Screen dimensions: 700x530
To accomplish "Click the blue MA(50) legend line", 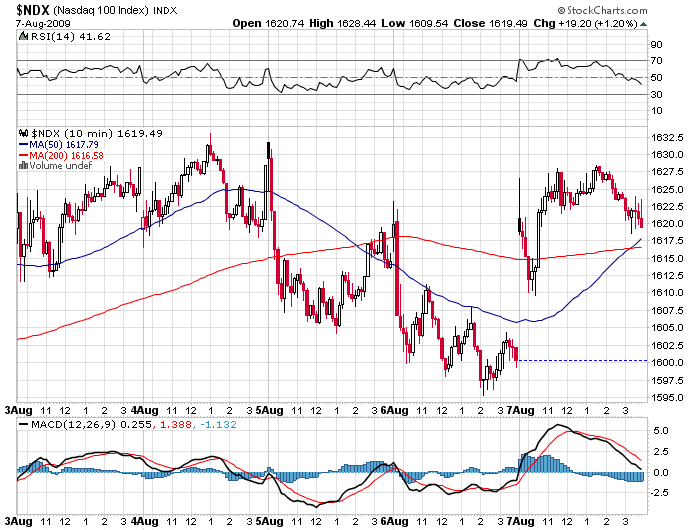I will pos(23,145).
